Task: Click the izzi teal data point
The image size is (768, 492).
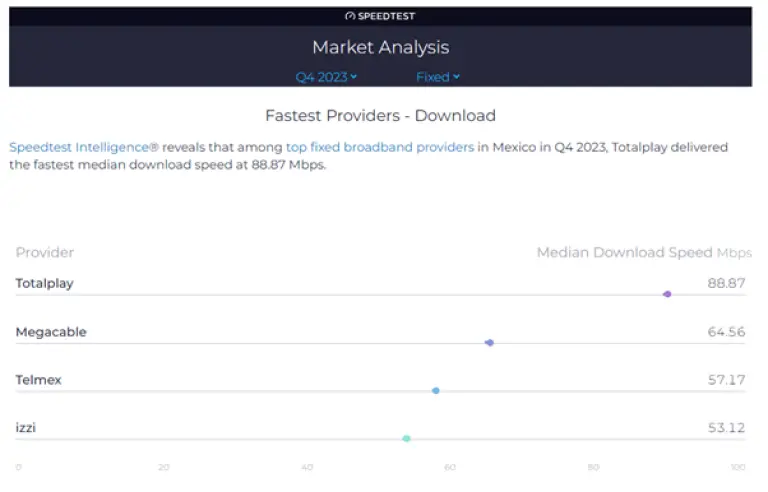Action: [x=406, y=438]
